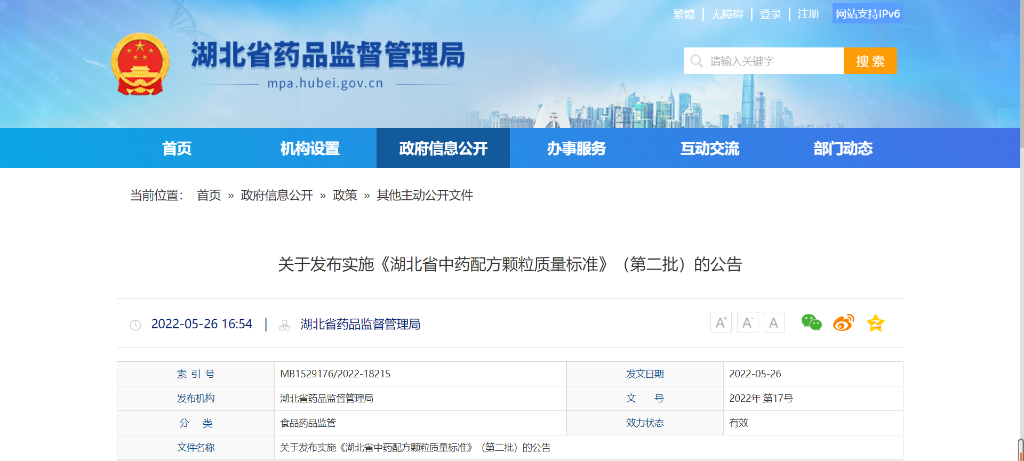Open 其他主动公开文件 breadcrumb link
Viewport: 1024px width, 461px height.
point(424,195)
